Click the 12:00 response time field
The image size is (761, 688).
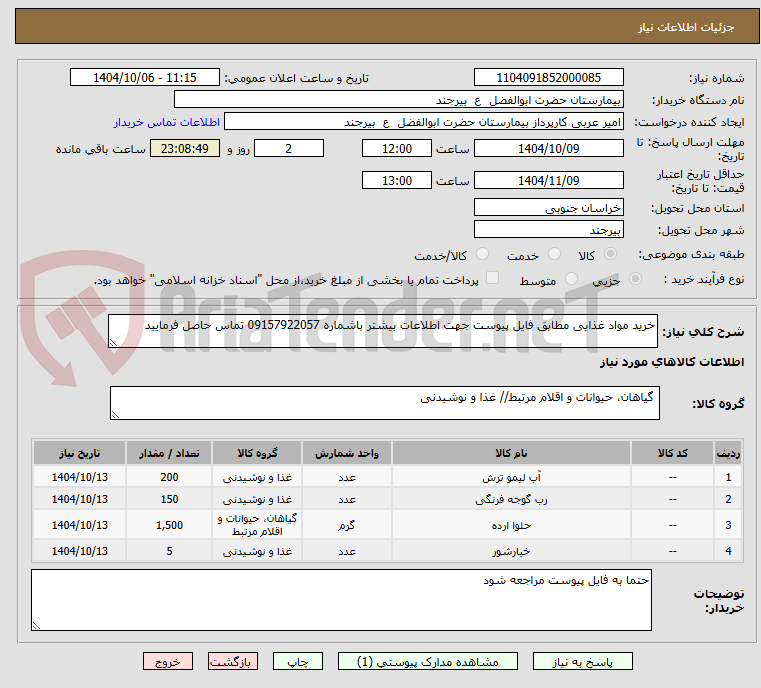[396, 149]
